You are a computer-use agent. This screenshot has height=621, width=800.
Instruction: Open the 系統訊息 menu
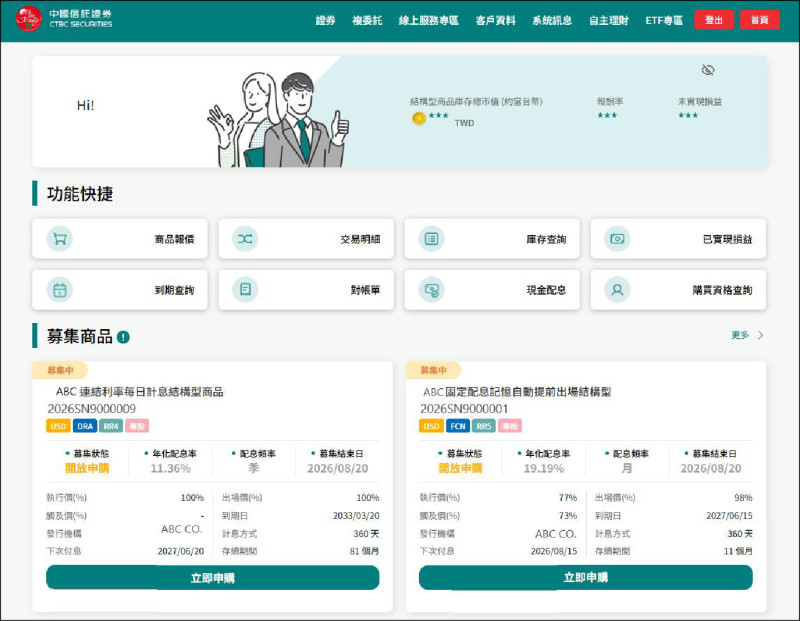(552, 20)
